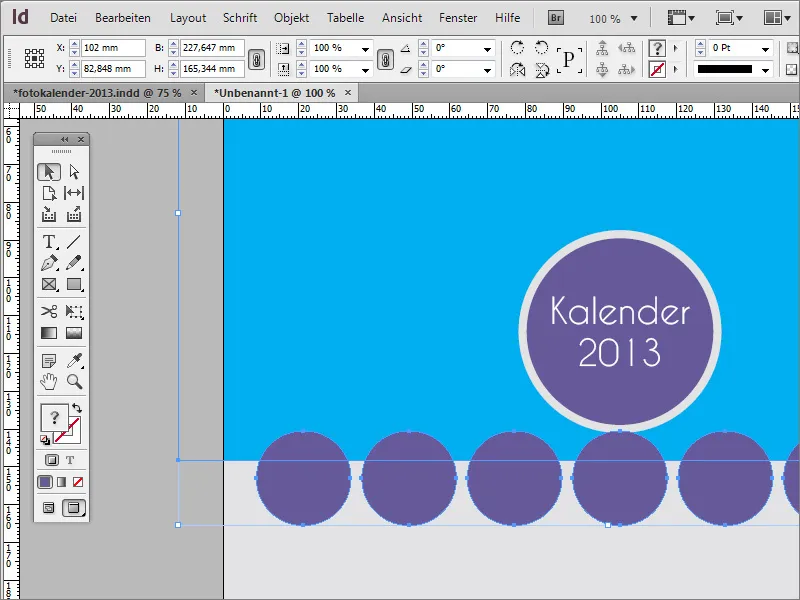
Task: Select the Gradient Swatch tool
Action: coord(49,333)
